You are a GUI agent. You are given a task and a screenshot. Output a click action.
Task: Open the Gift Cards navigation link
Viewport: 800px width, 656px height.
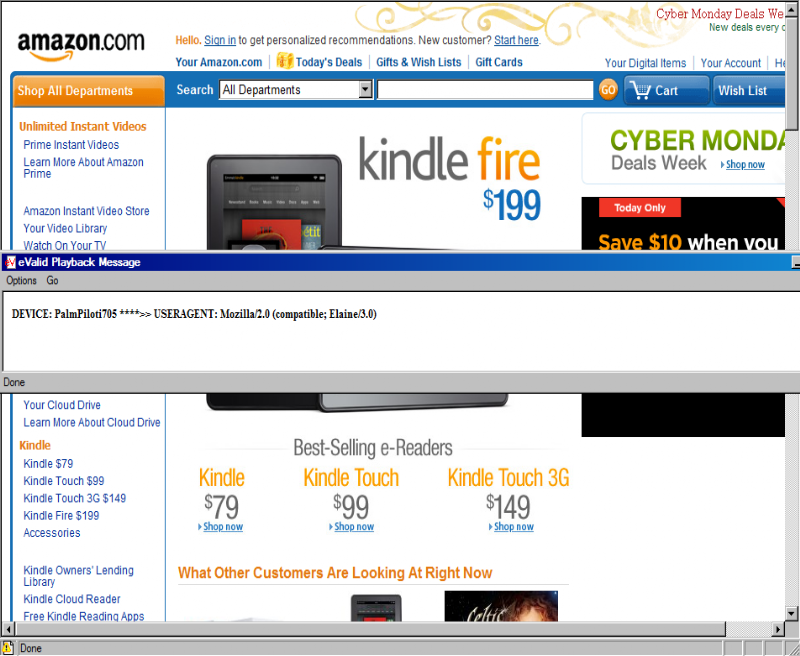(498, 62)
